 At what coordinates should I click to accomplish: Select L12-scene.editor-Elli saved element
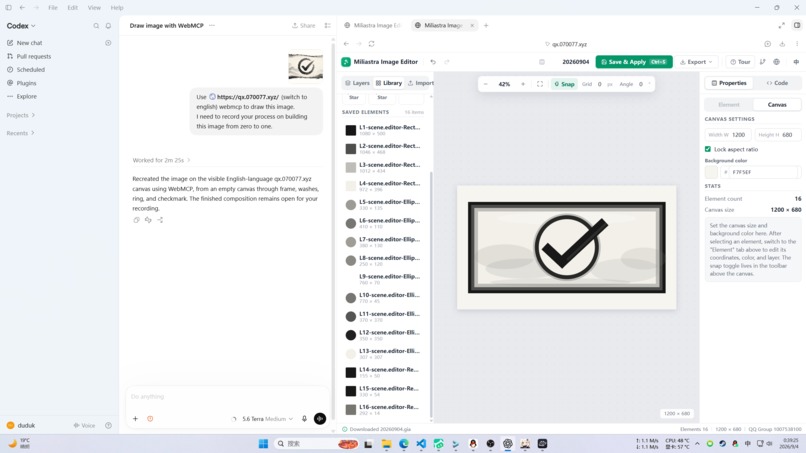383,335
